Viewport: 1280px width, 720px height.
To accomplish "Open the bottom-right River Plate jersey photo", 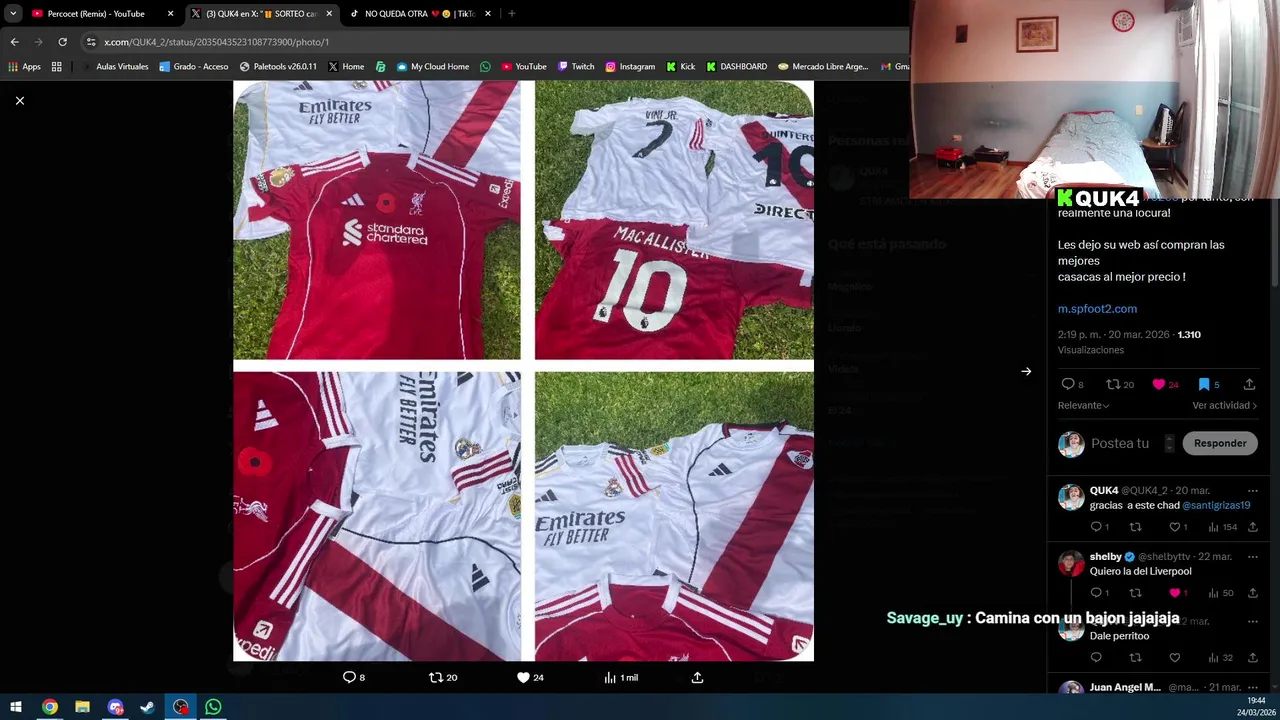I will (x=674, y=516).
